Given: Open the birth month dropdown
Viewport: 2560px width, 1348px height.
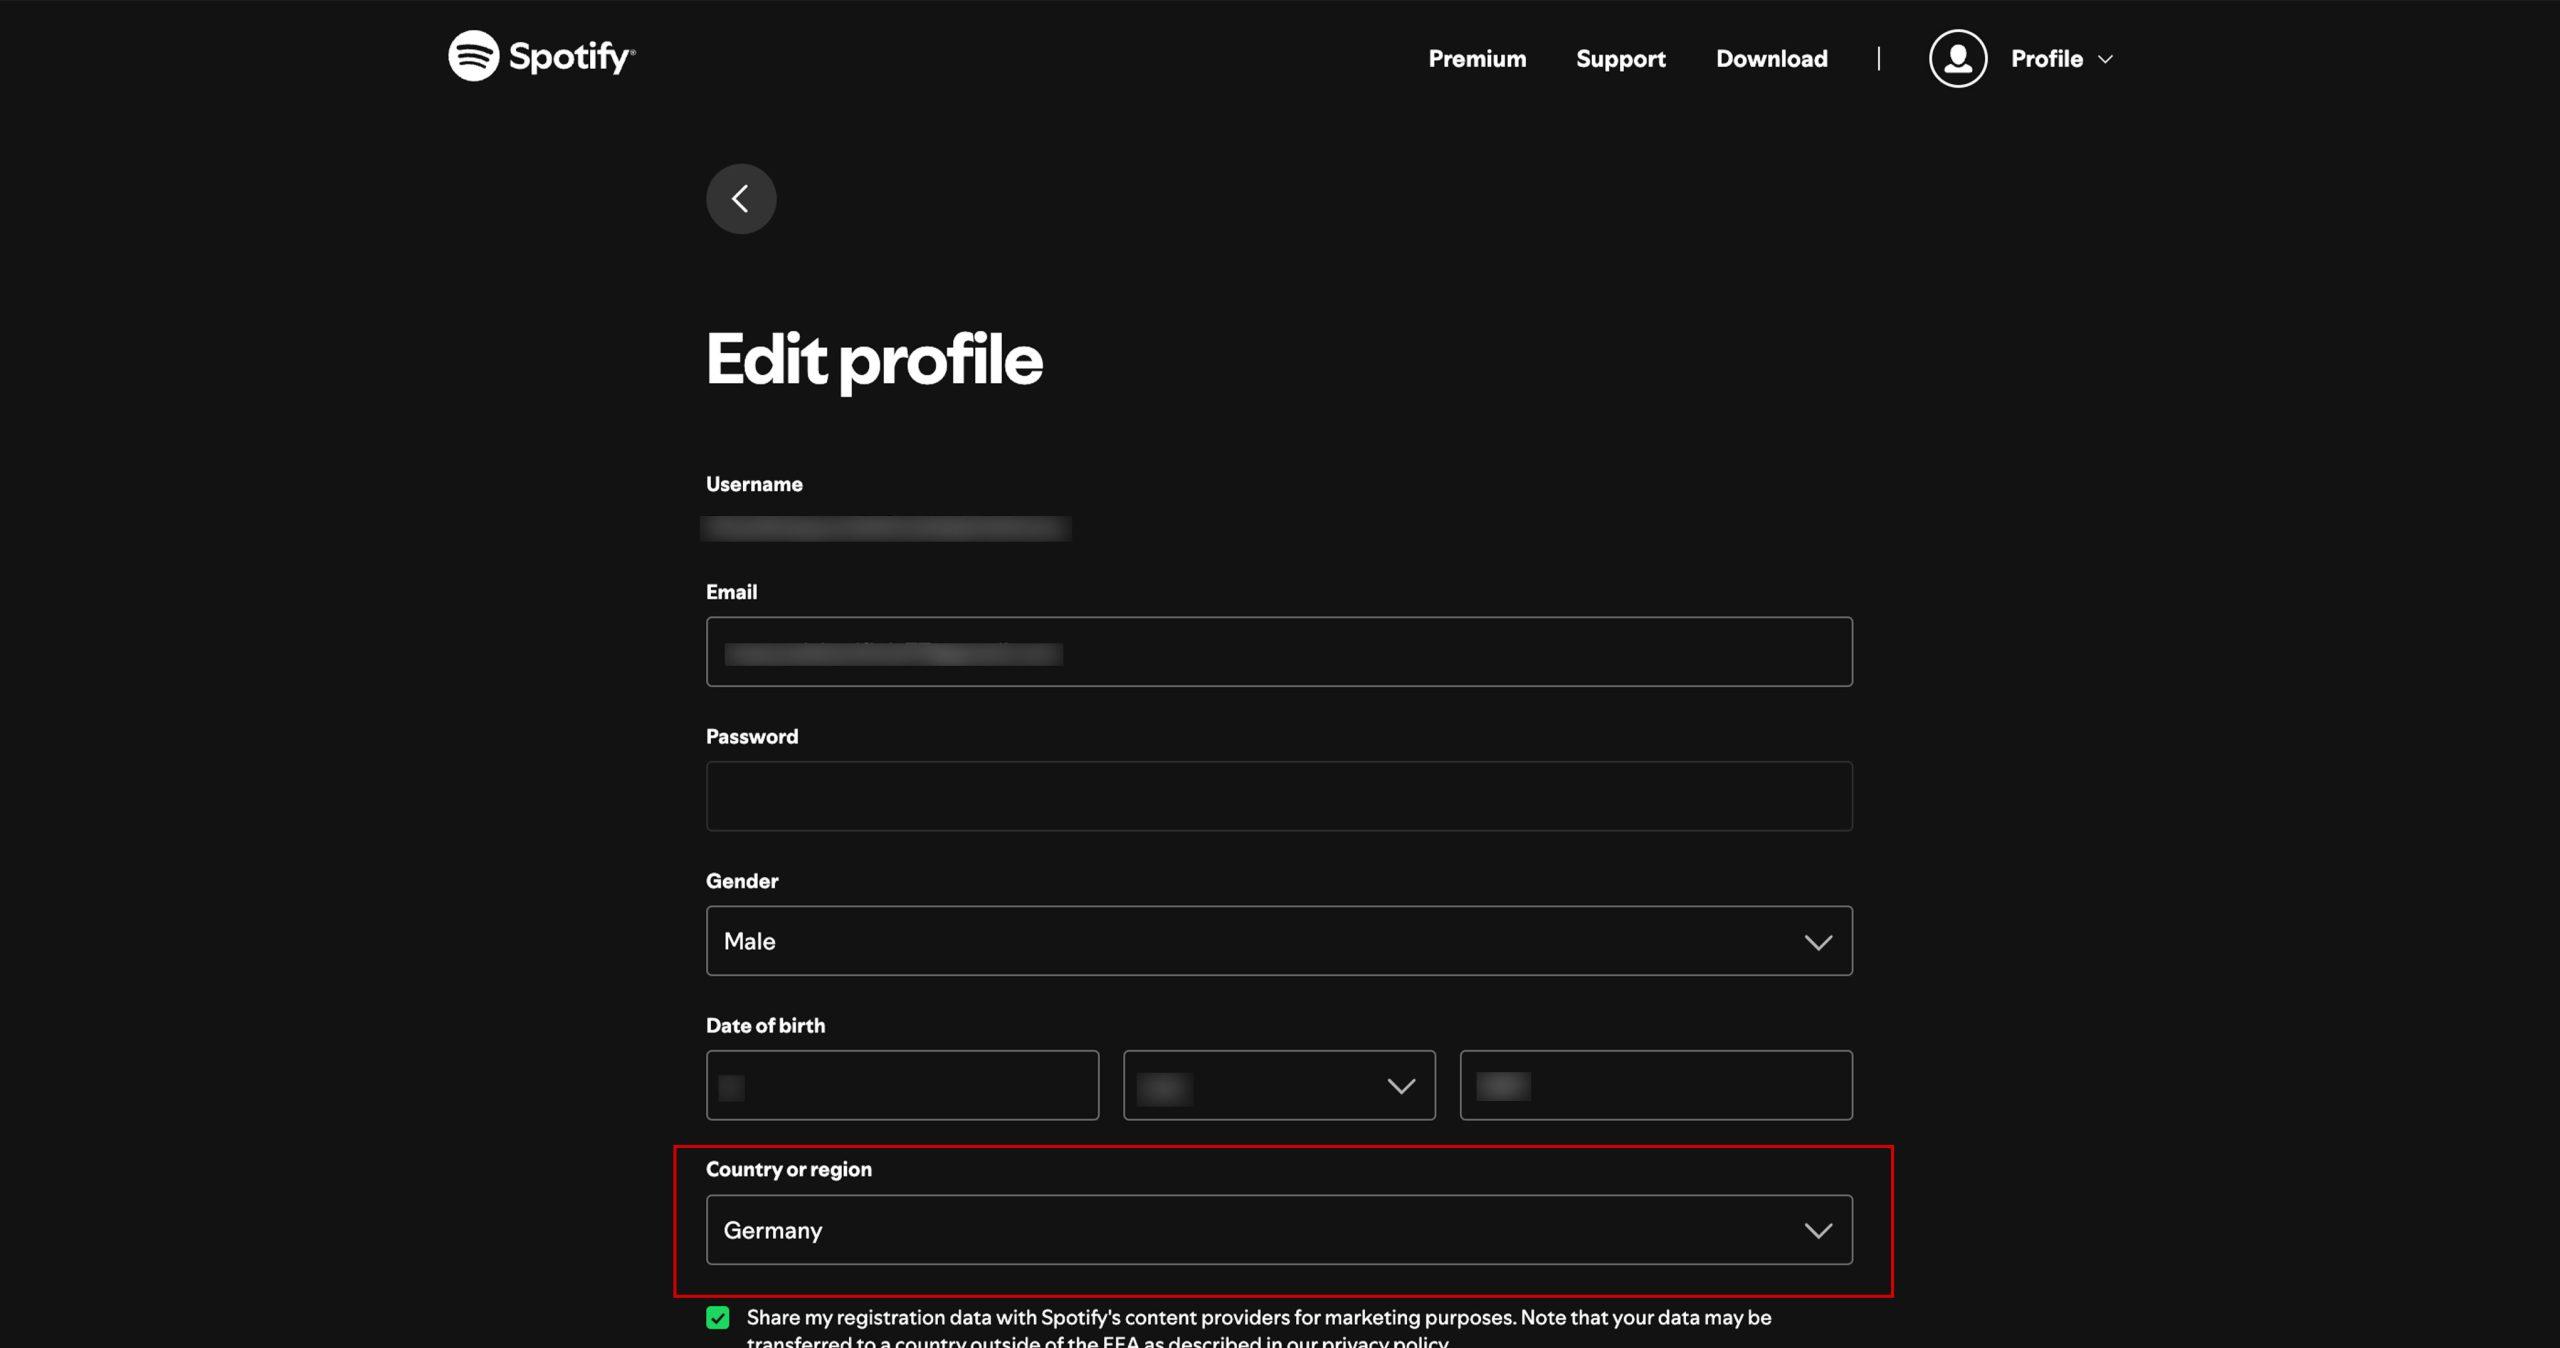Looking at the screenshot, I should (1279, 1085).
